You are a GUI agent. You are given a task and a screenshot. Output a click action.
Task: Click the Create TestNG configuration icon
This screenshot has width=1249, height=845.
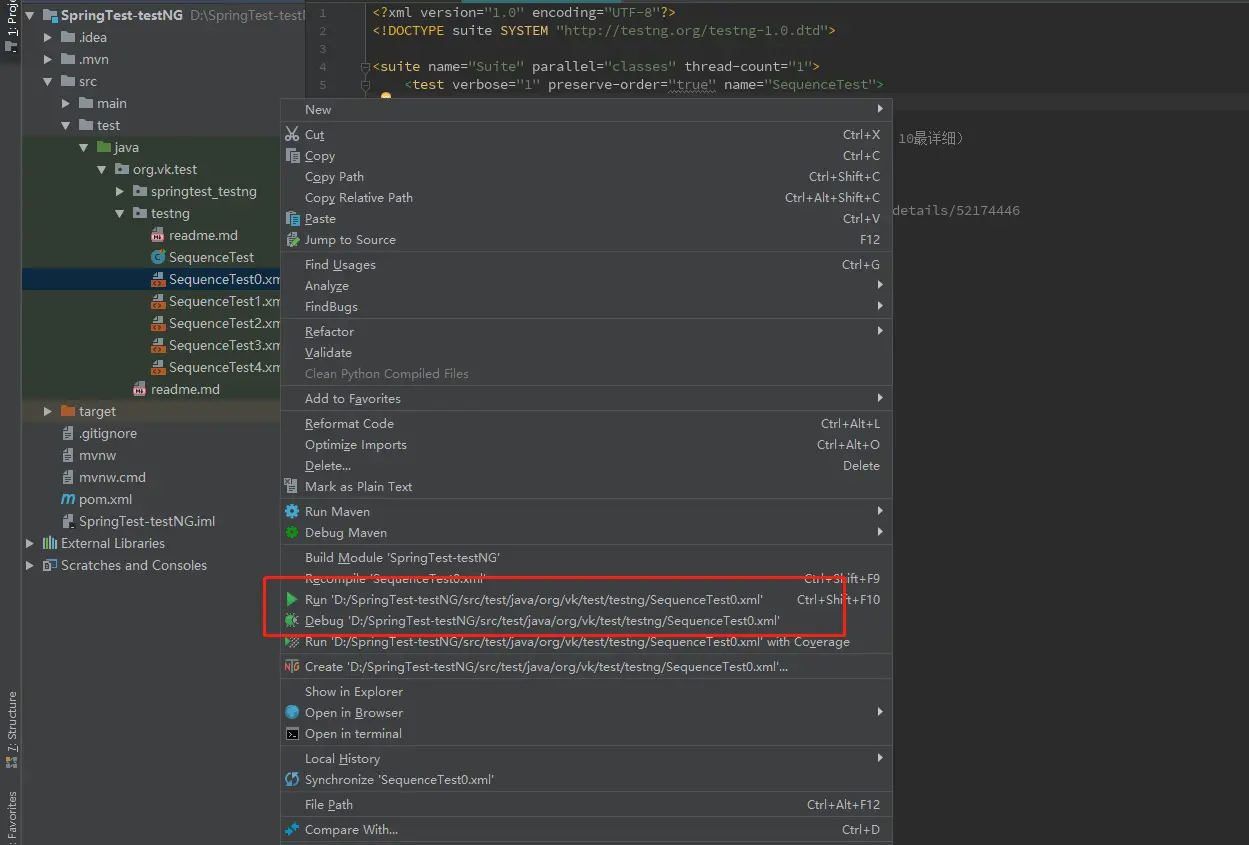[292, 666]
